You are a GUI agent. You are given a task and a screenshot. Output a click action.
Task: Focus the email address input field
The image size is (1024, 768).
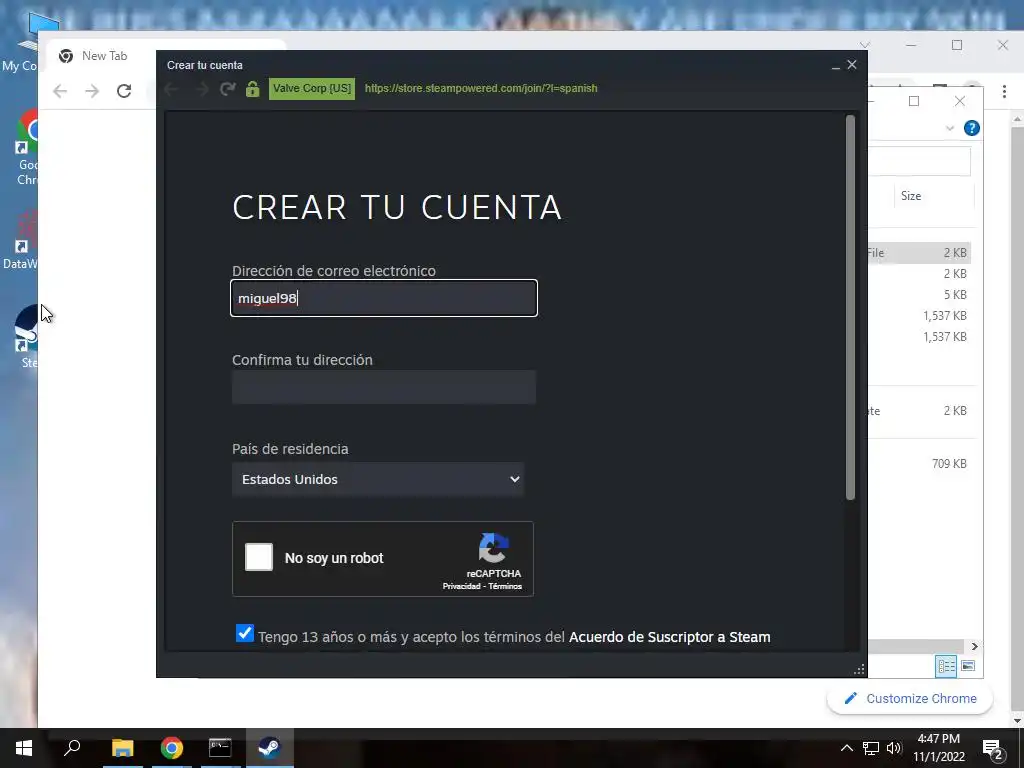coord(384,298)
